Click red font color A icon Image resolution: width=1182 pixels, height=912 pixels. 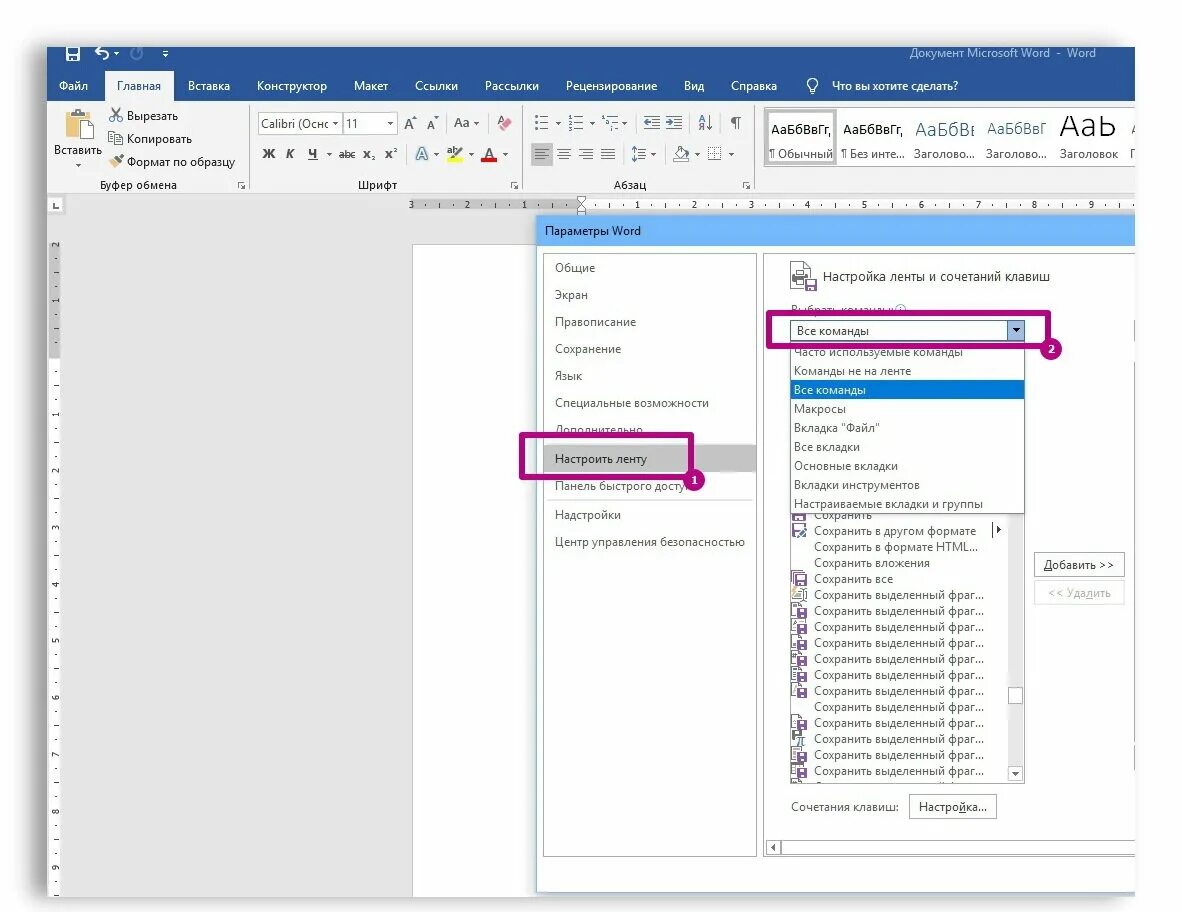tap(489, 154)
